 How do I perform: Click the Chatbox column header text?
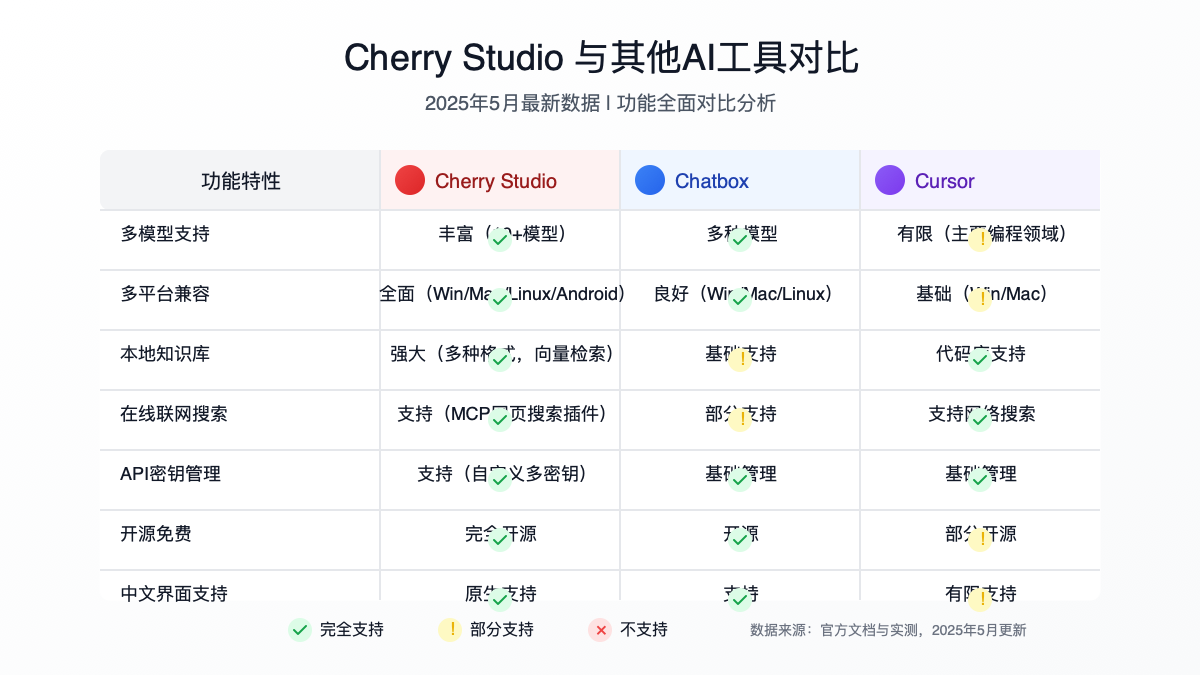(x=712, y=181)
